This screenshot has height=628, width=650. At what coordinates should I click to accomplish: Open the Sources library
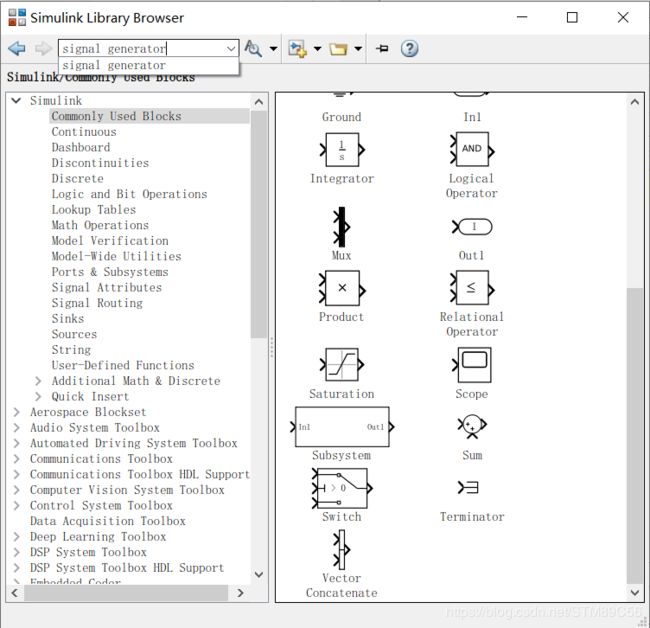coord(74,334)
